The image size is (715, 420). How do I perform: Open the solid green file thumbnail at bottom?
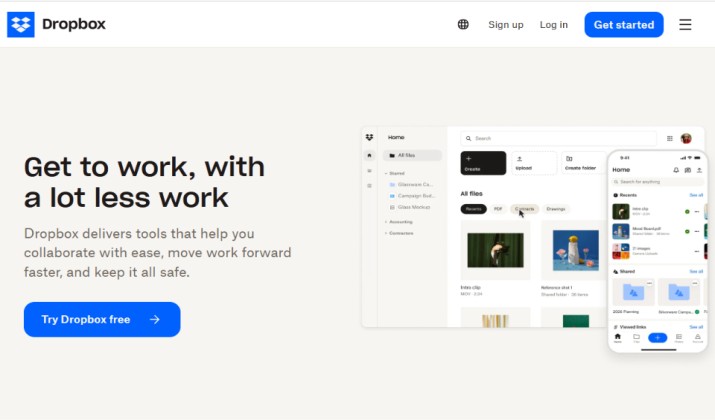click(575, 321)
